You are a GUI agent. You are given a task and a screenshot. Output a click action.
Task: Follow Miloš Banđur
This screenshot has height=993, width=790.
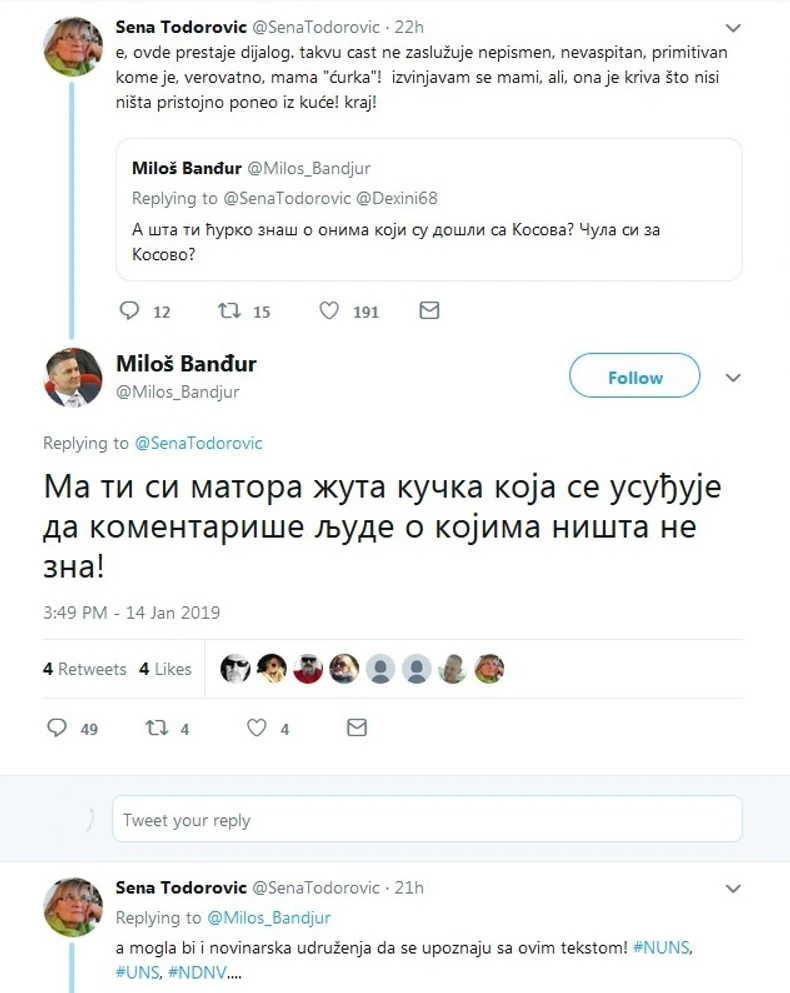[634, 377]
